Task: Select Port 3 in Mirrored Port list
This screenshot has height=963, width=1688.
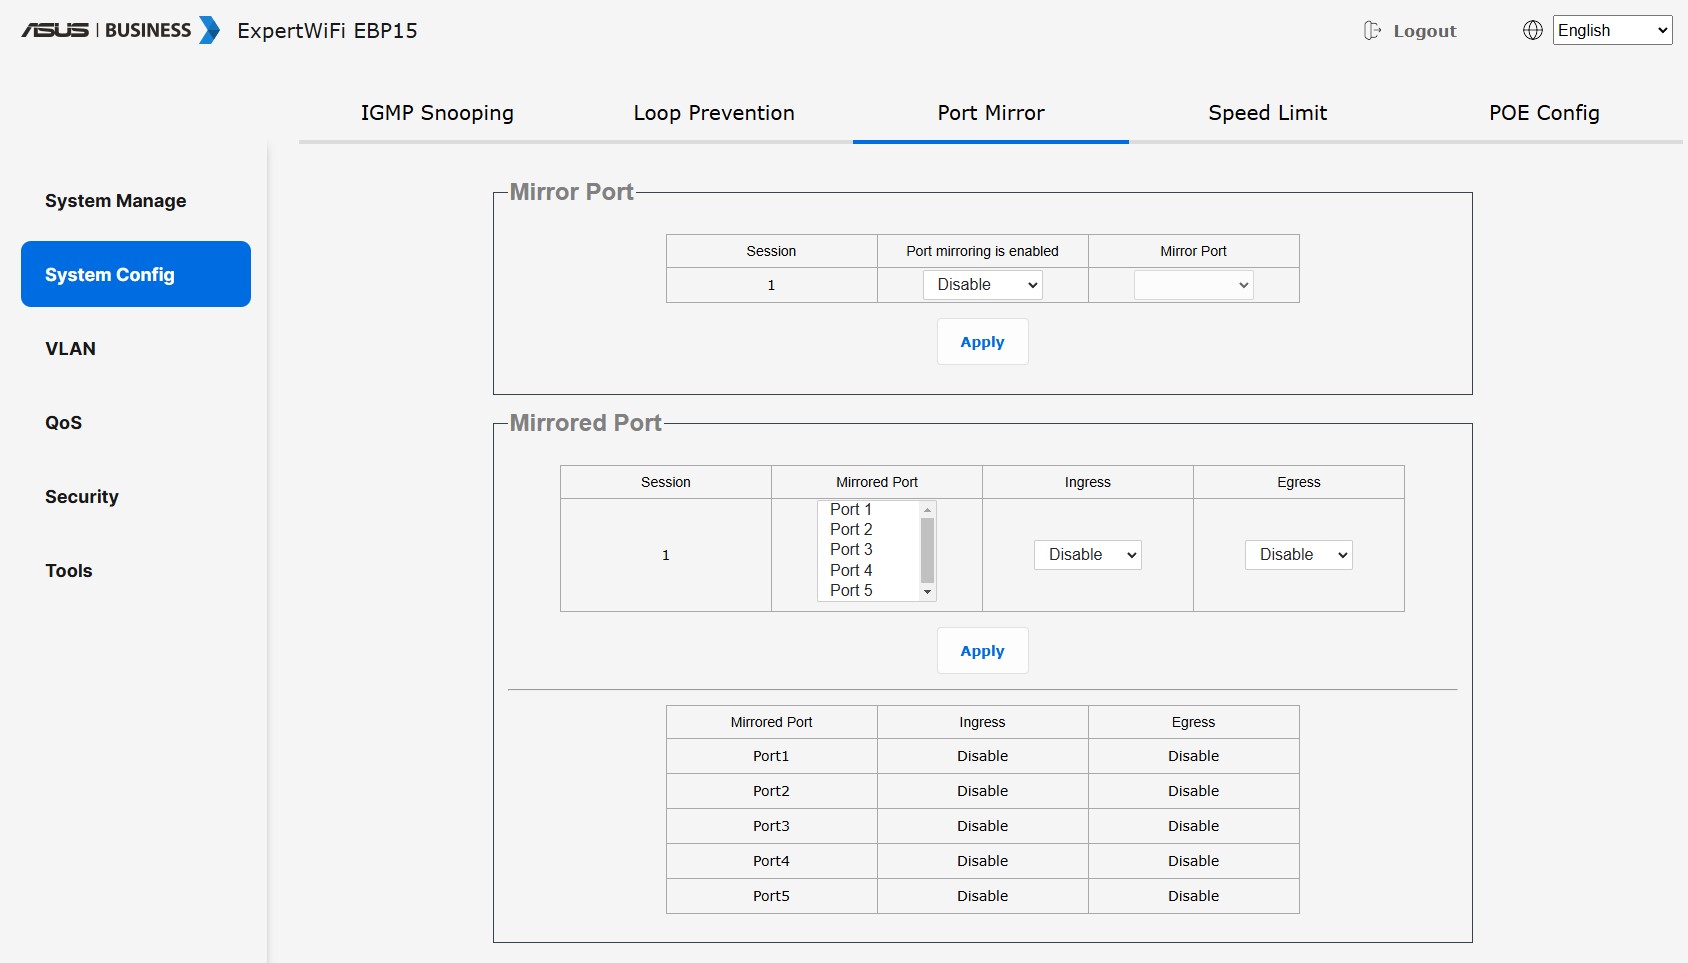Action: tap(851, 550)
